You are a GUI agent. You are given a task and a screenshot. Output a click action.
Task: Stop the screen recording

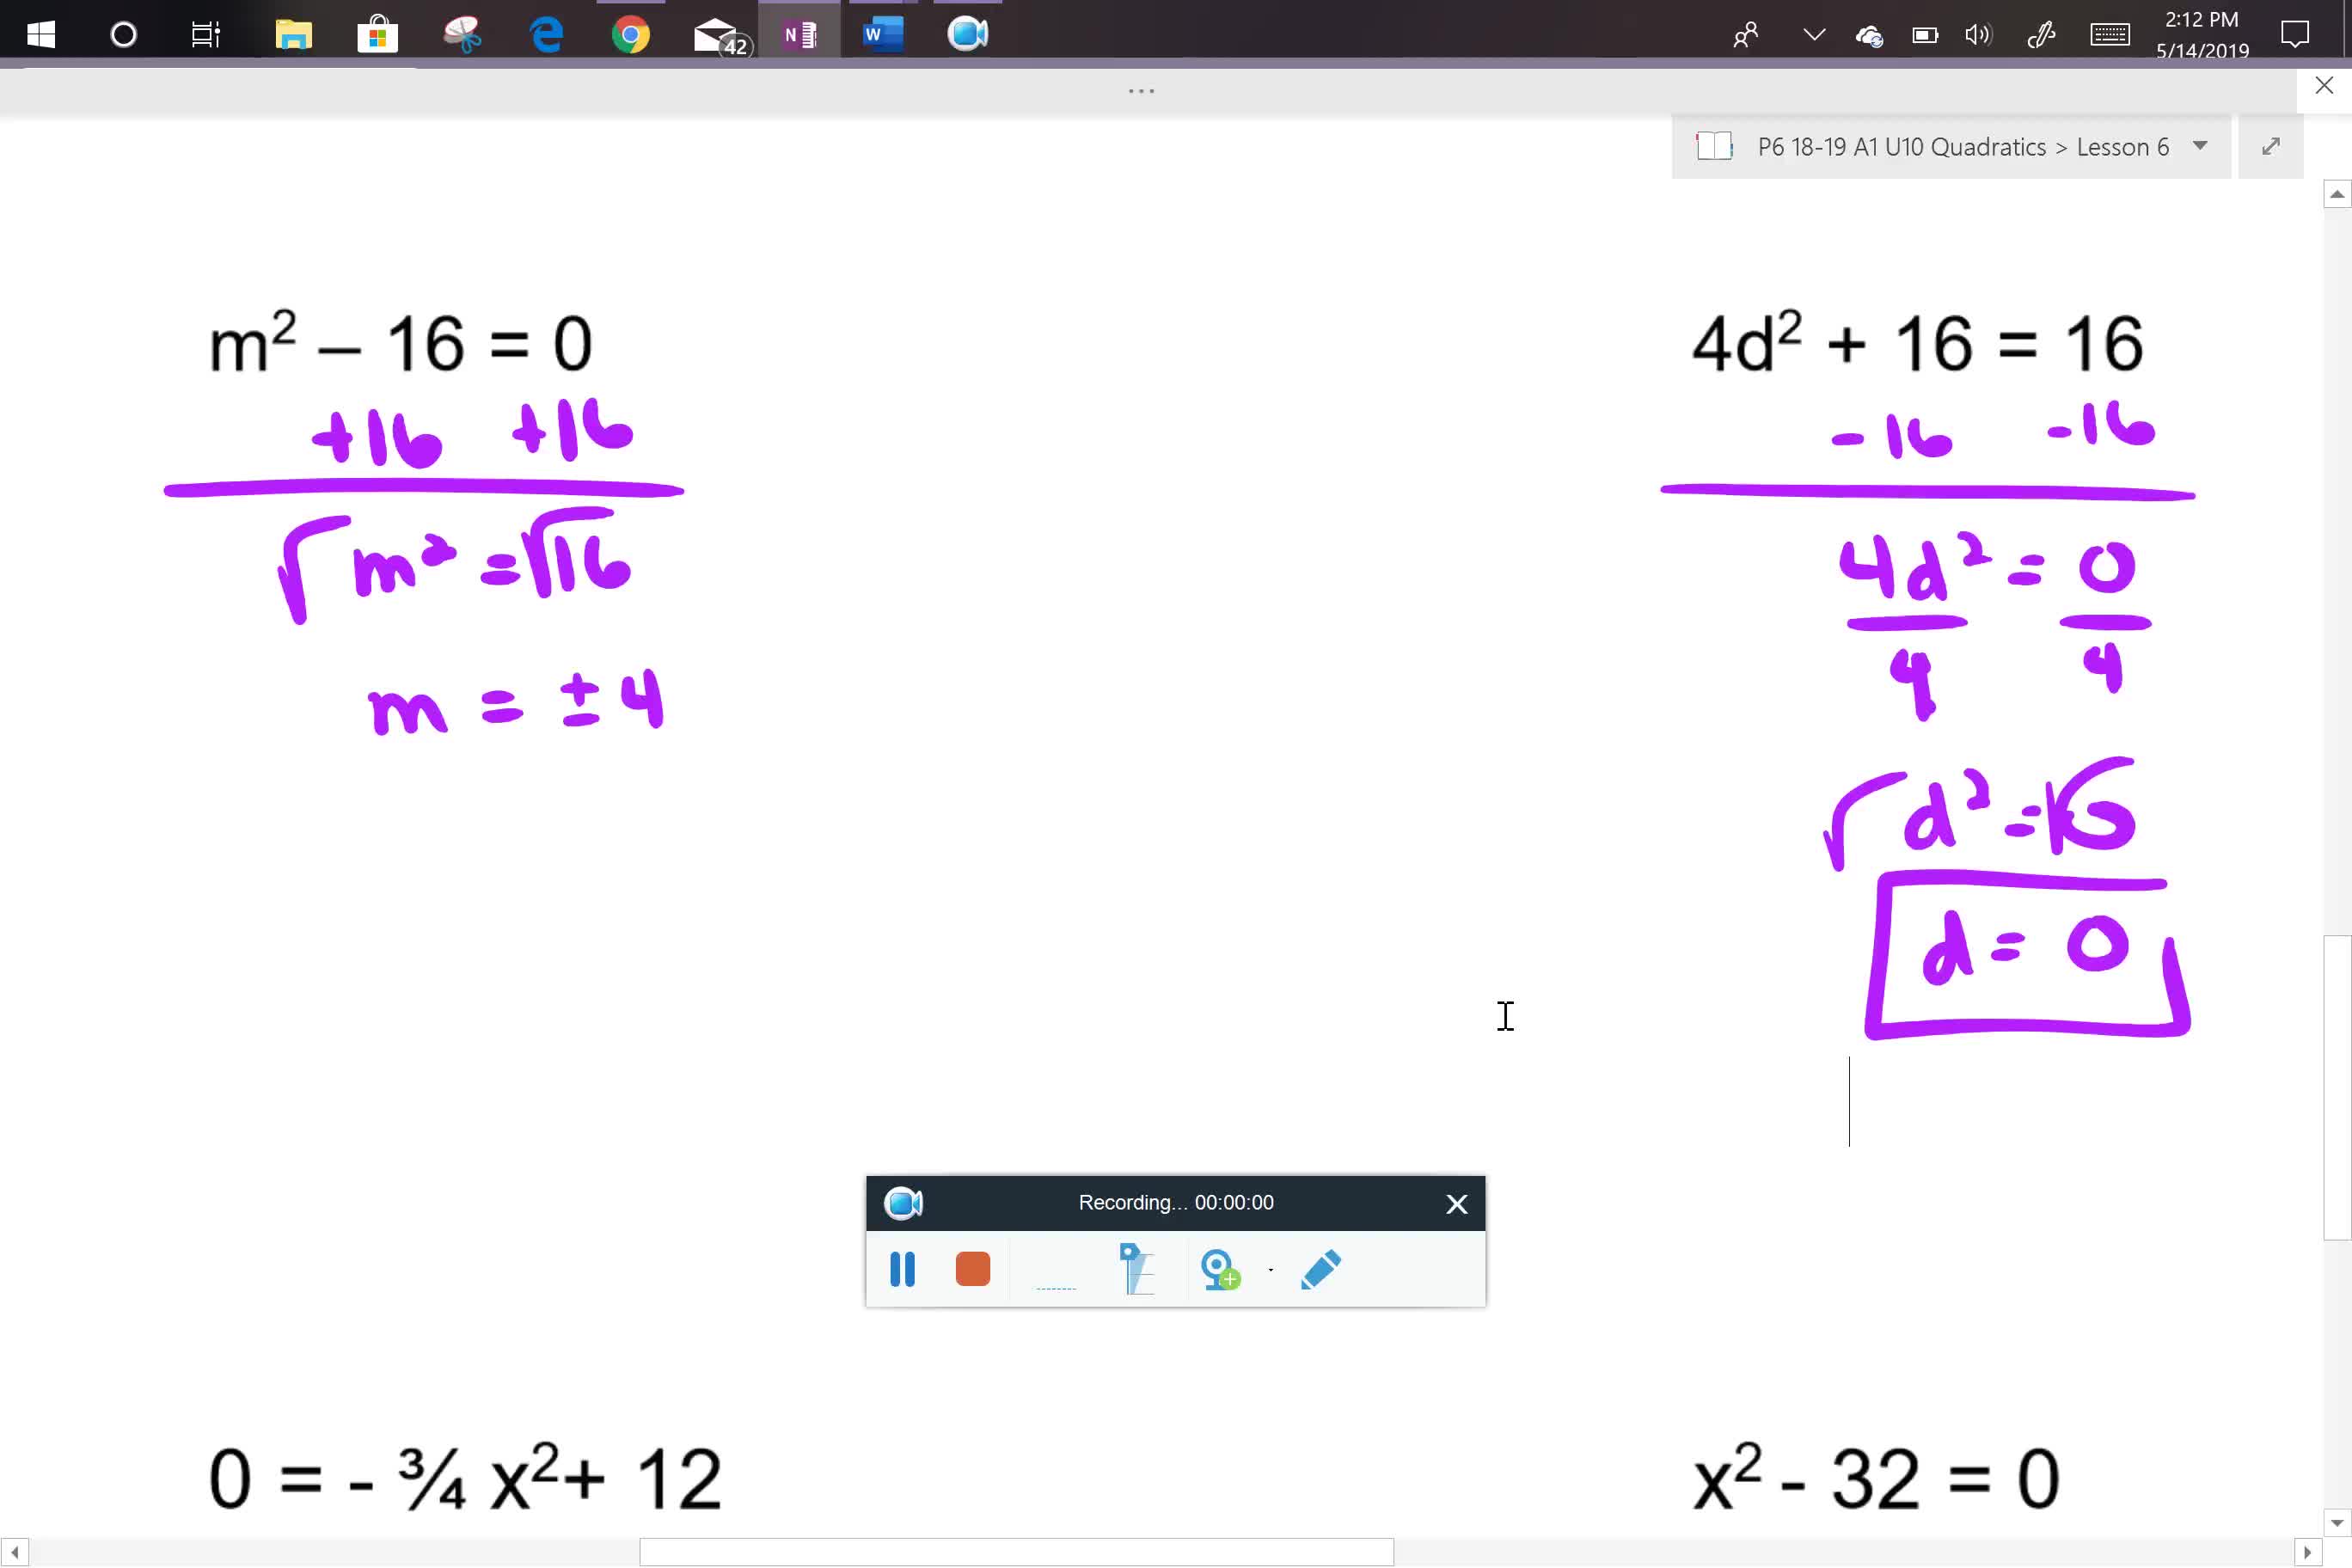click(972, 1269)
